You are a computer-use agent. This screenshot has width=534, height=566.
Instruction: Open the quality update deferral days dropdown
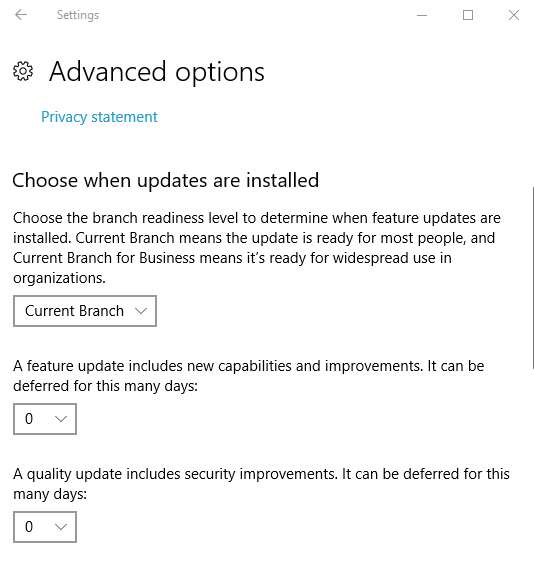tap(45, 527)
